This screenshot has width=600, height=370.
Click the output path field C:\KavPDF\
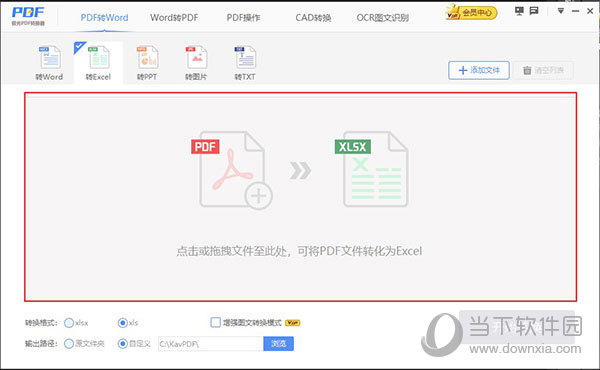pyautogui.click(x=210, y=344)
